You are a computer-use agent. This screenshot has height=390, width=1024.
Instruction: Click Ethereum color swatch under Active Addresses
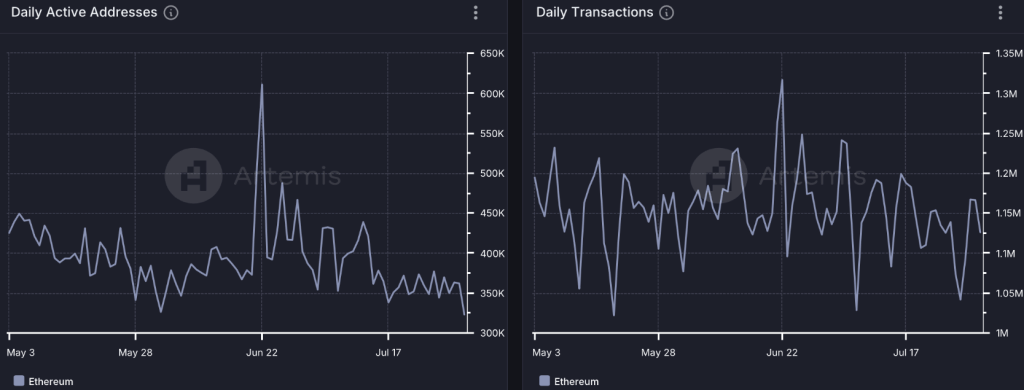(x=18, y=381)
